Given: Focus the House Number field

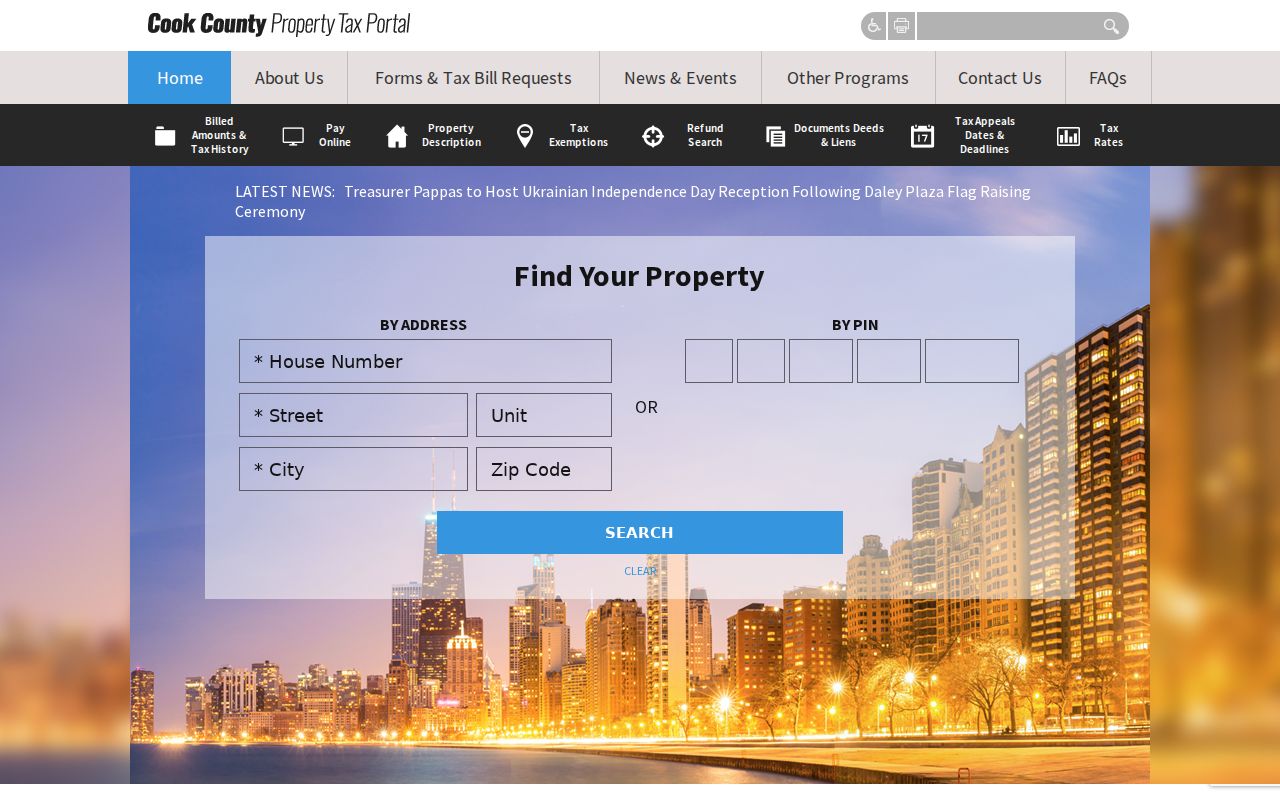Looking at the screenshot, I should pyautogui.click(x=425, y=361).
